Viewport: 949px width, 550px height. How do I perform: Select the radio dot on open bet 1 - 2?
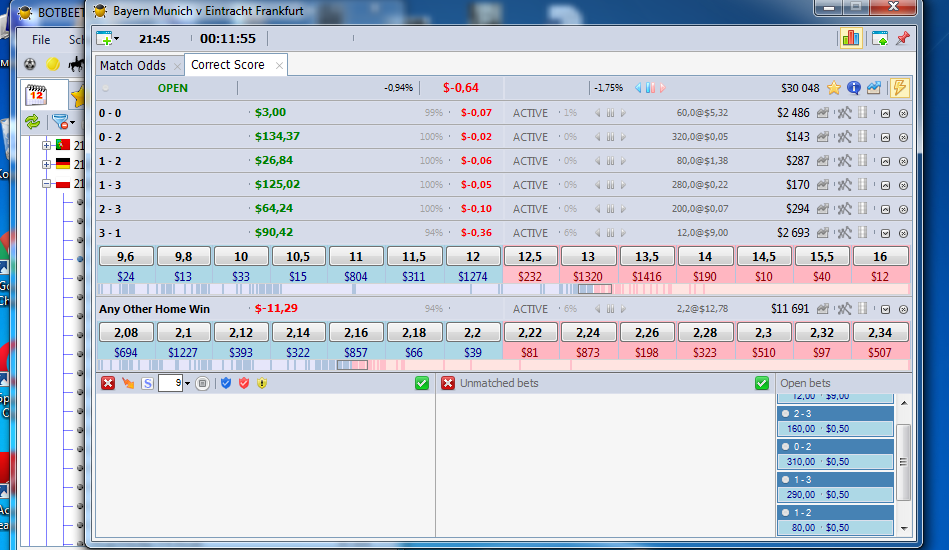[x=786, y=512]
